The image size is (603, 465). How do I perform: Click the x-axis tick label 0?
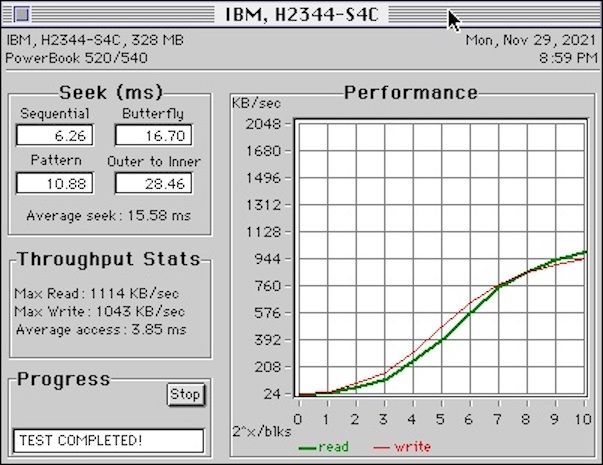pyautogui.click(x=298, y=419)
